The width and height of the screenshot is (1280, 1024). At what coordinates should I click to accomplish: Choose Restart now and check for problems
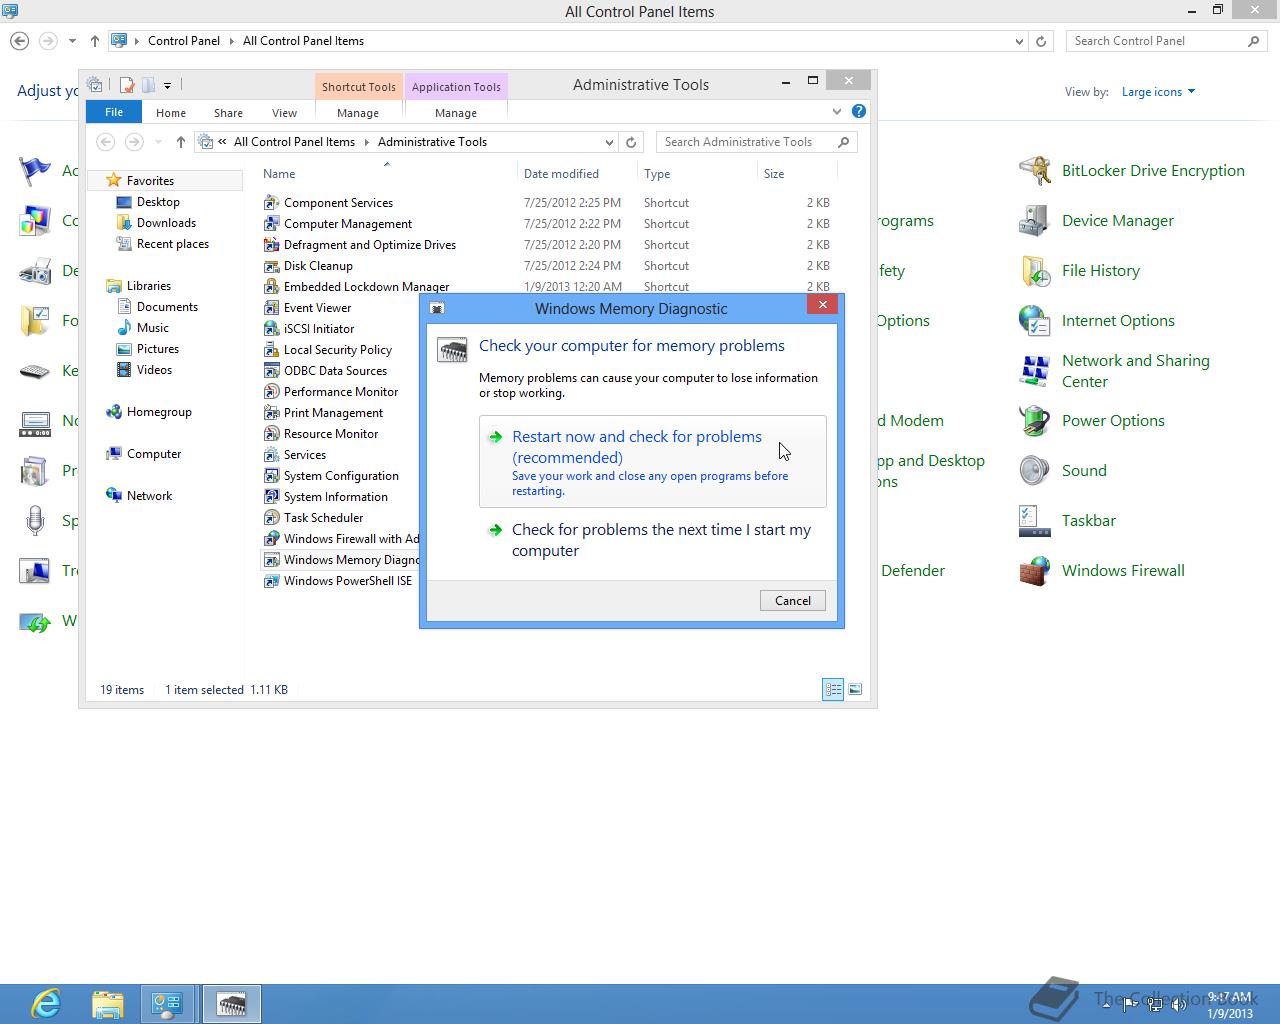pos(653,461)
